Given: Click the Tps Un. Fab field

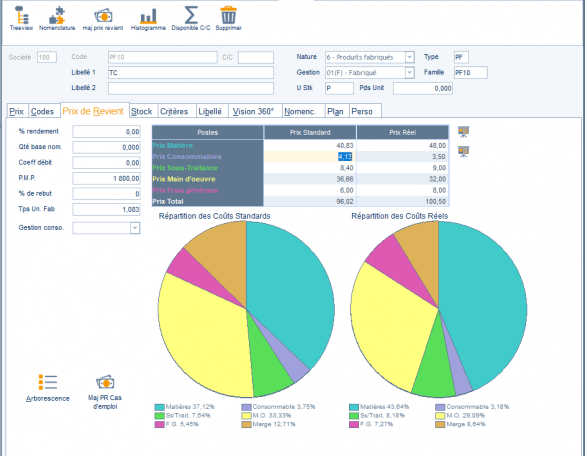Looking at the screenshot, I should tap(106, 209).
